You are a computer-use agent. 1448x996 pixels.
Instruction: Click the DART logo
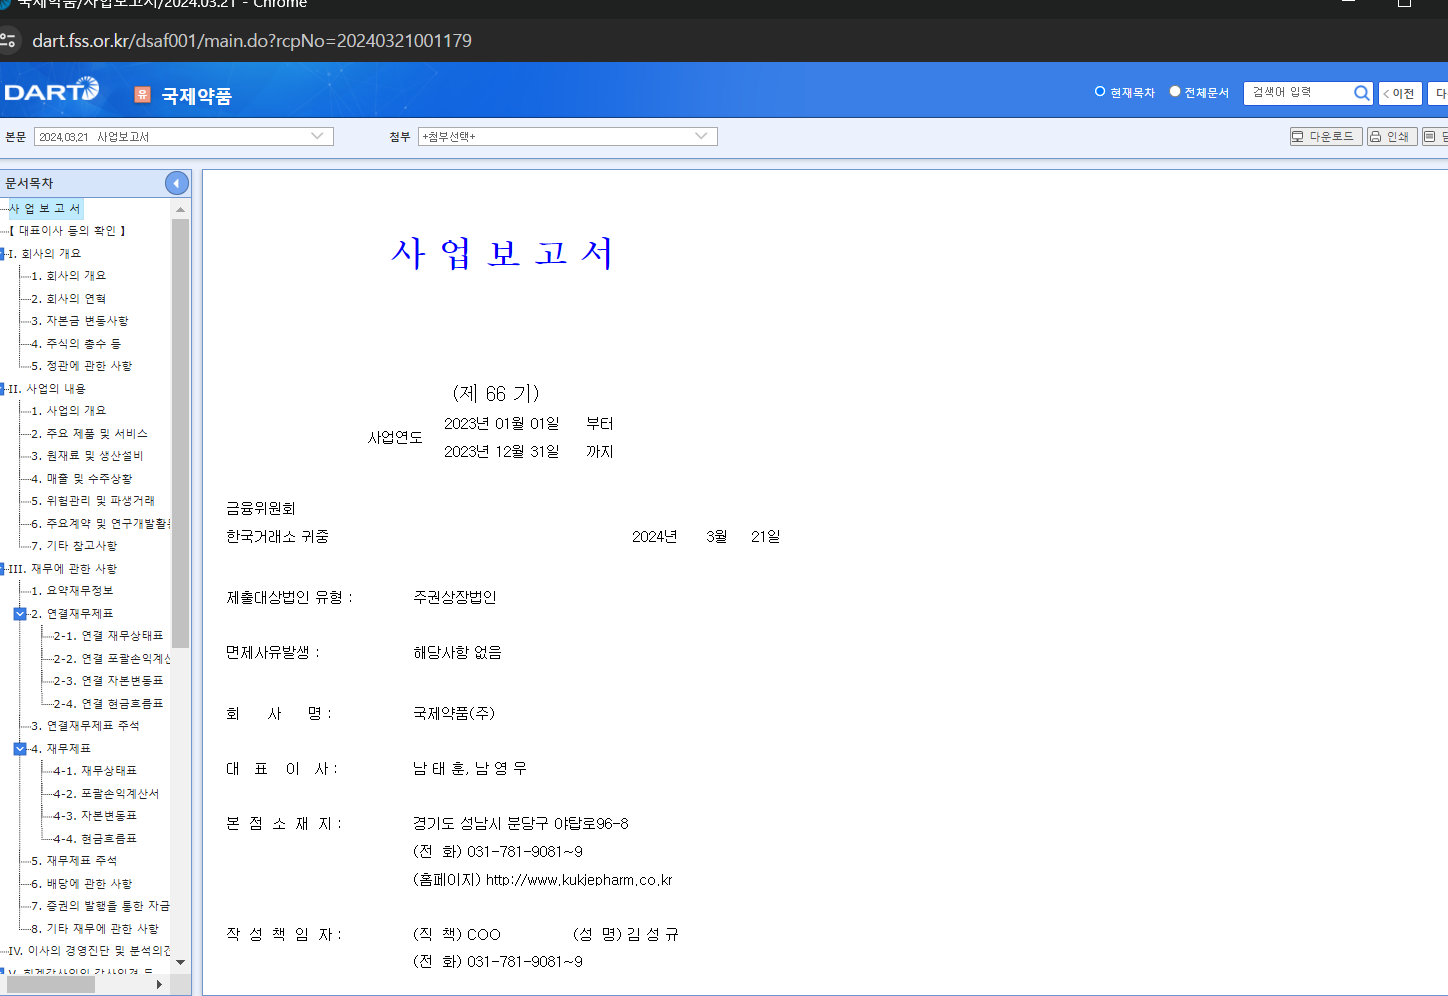pyautogui.click(x=52, y=90)
